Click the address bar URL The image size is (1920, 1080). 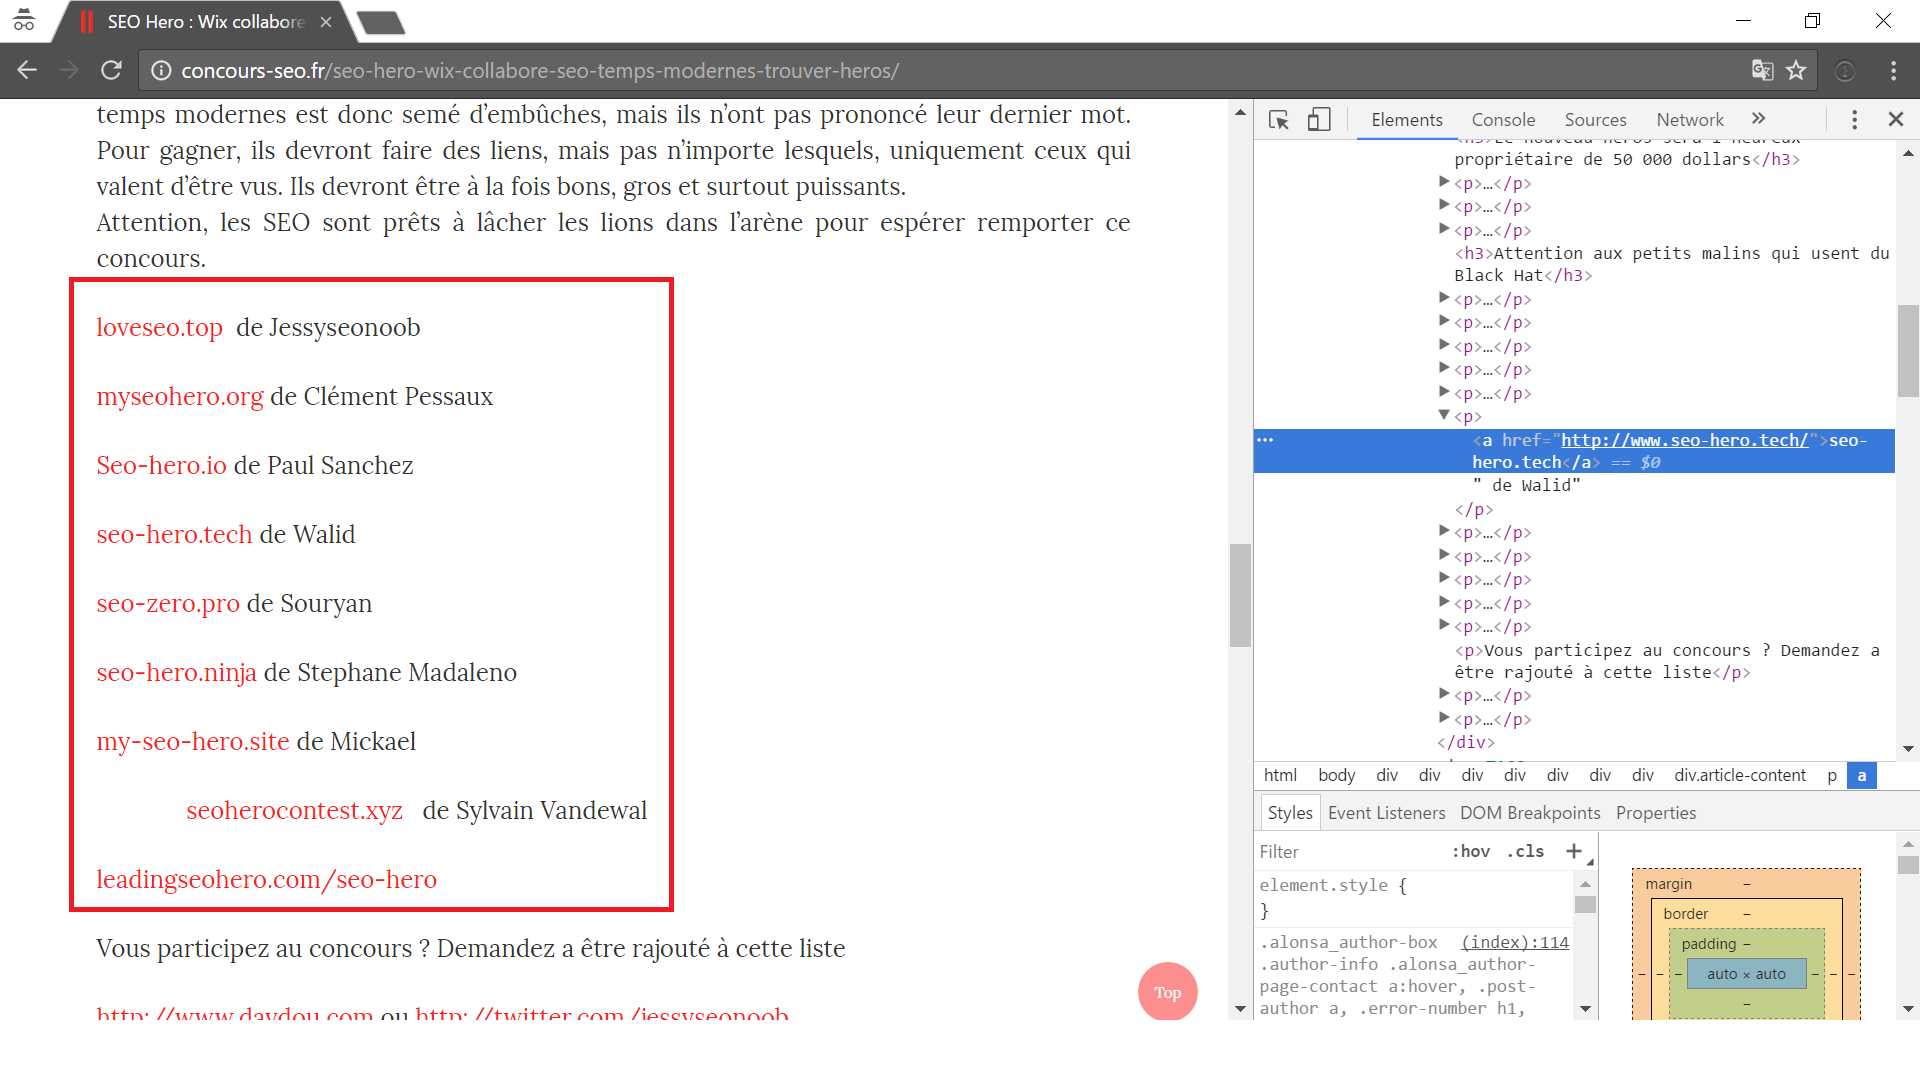click(540, 71)
